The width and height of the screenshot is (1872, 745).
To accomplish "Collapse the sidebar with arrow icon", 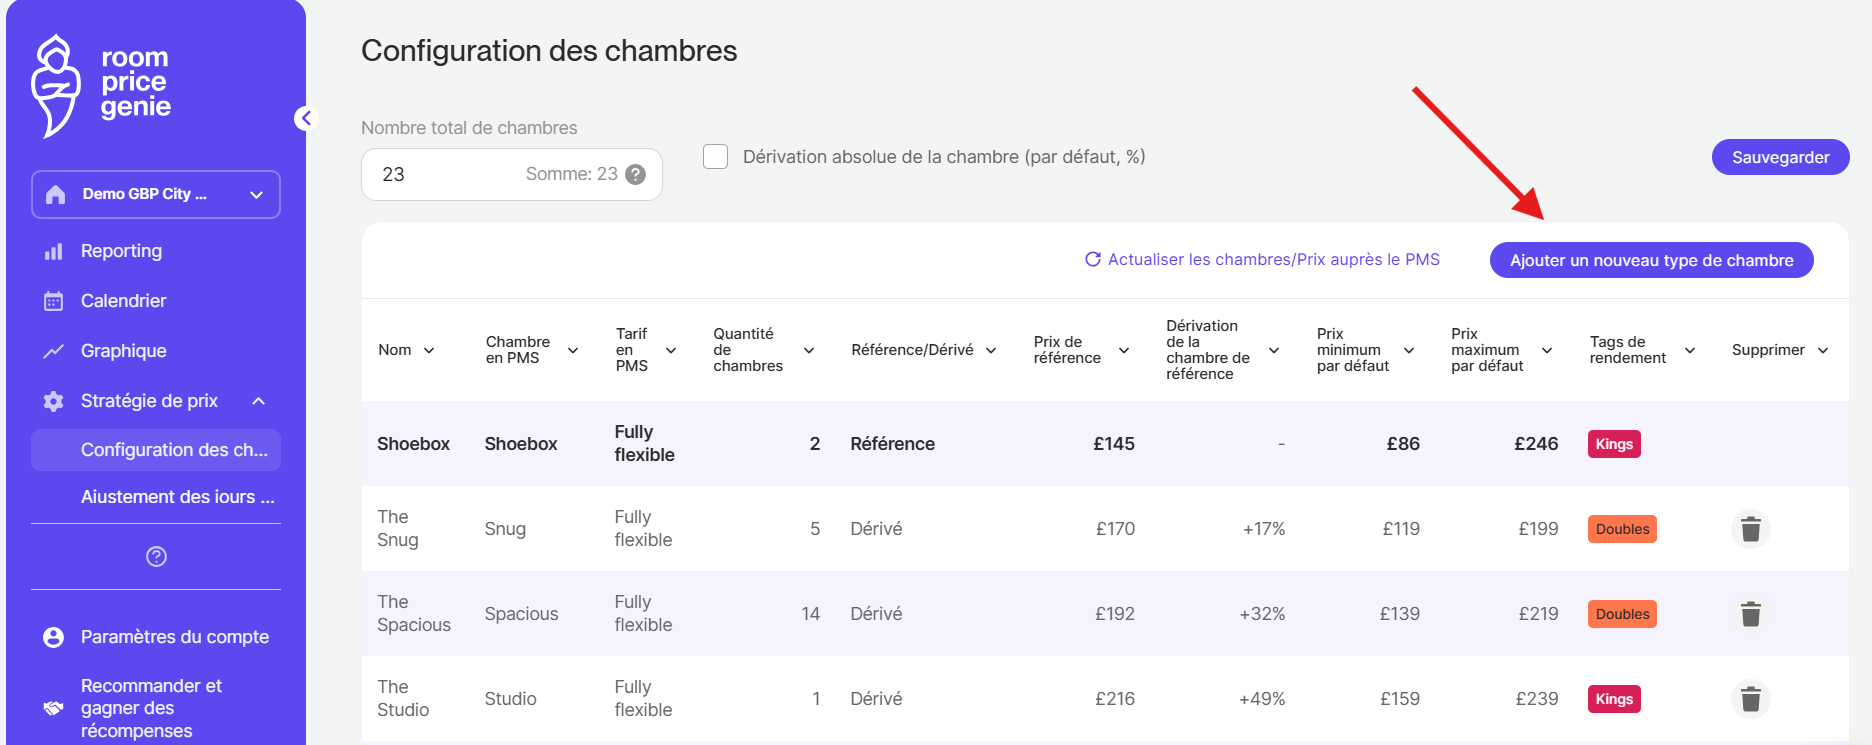I will [306, 119].
